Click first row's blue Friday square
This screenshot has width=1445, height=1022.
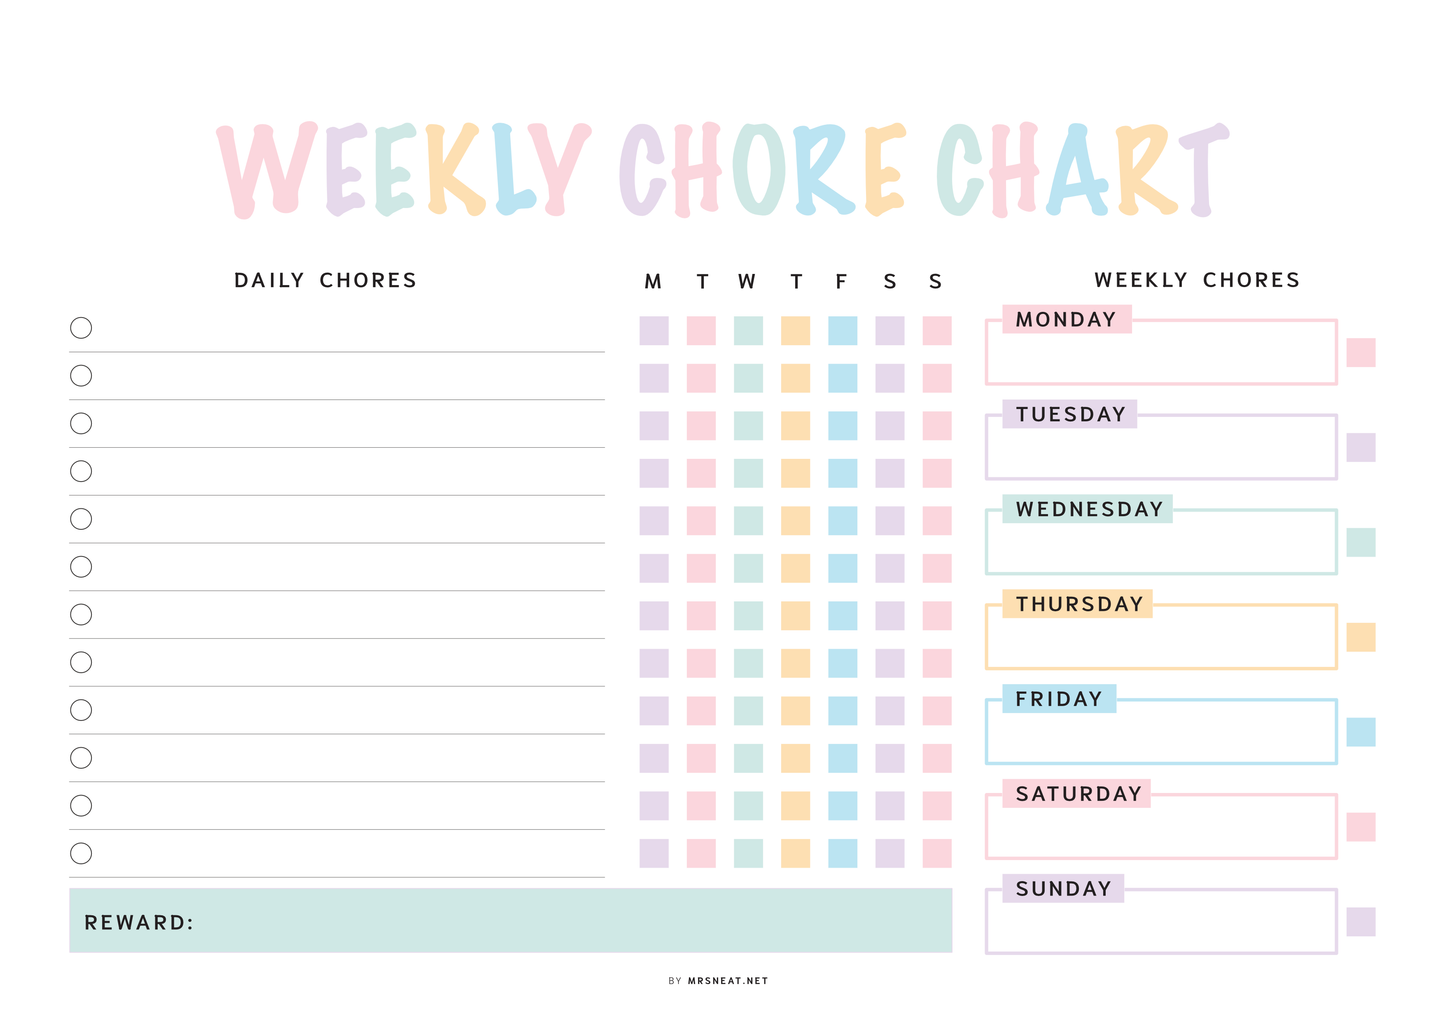pos(842,331)
